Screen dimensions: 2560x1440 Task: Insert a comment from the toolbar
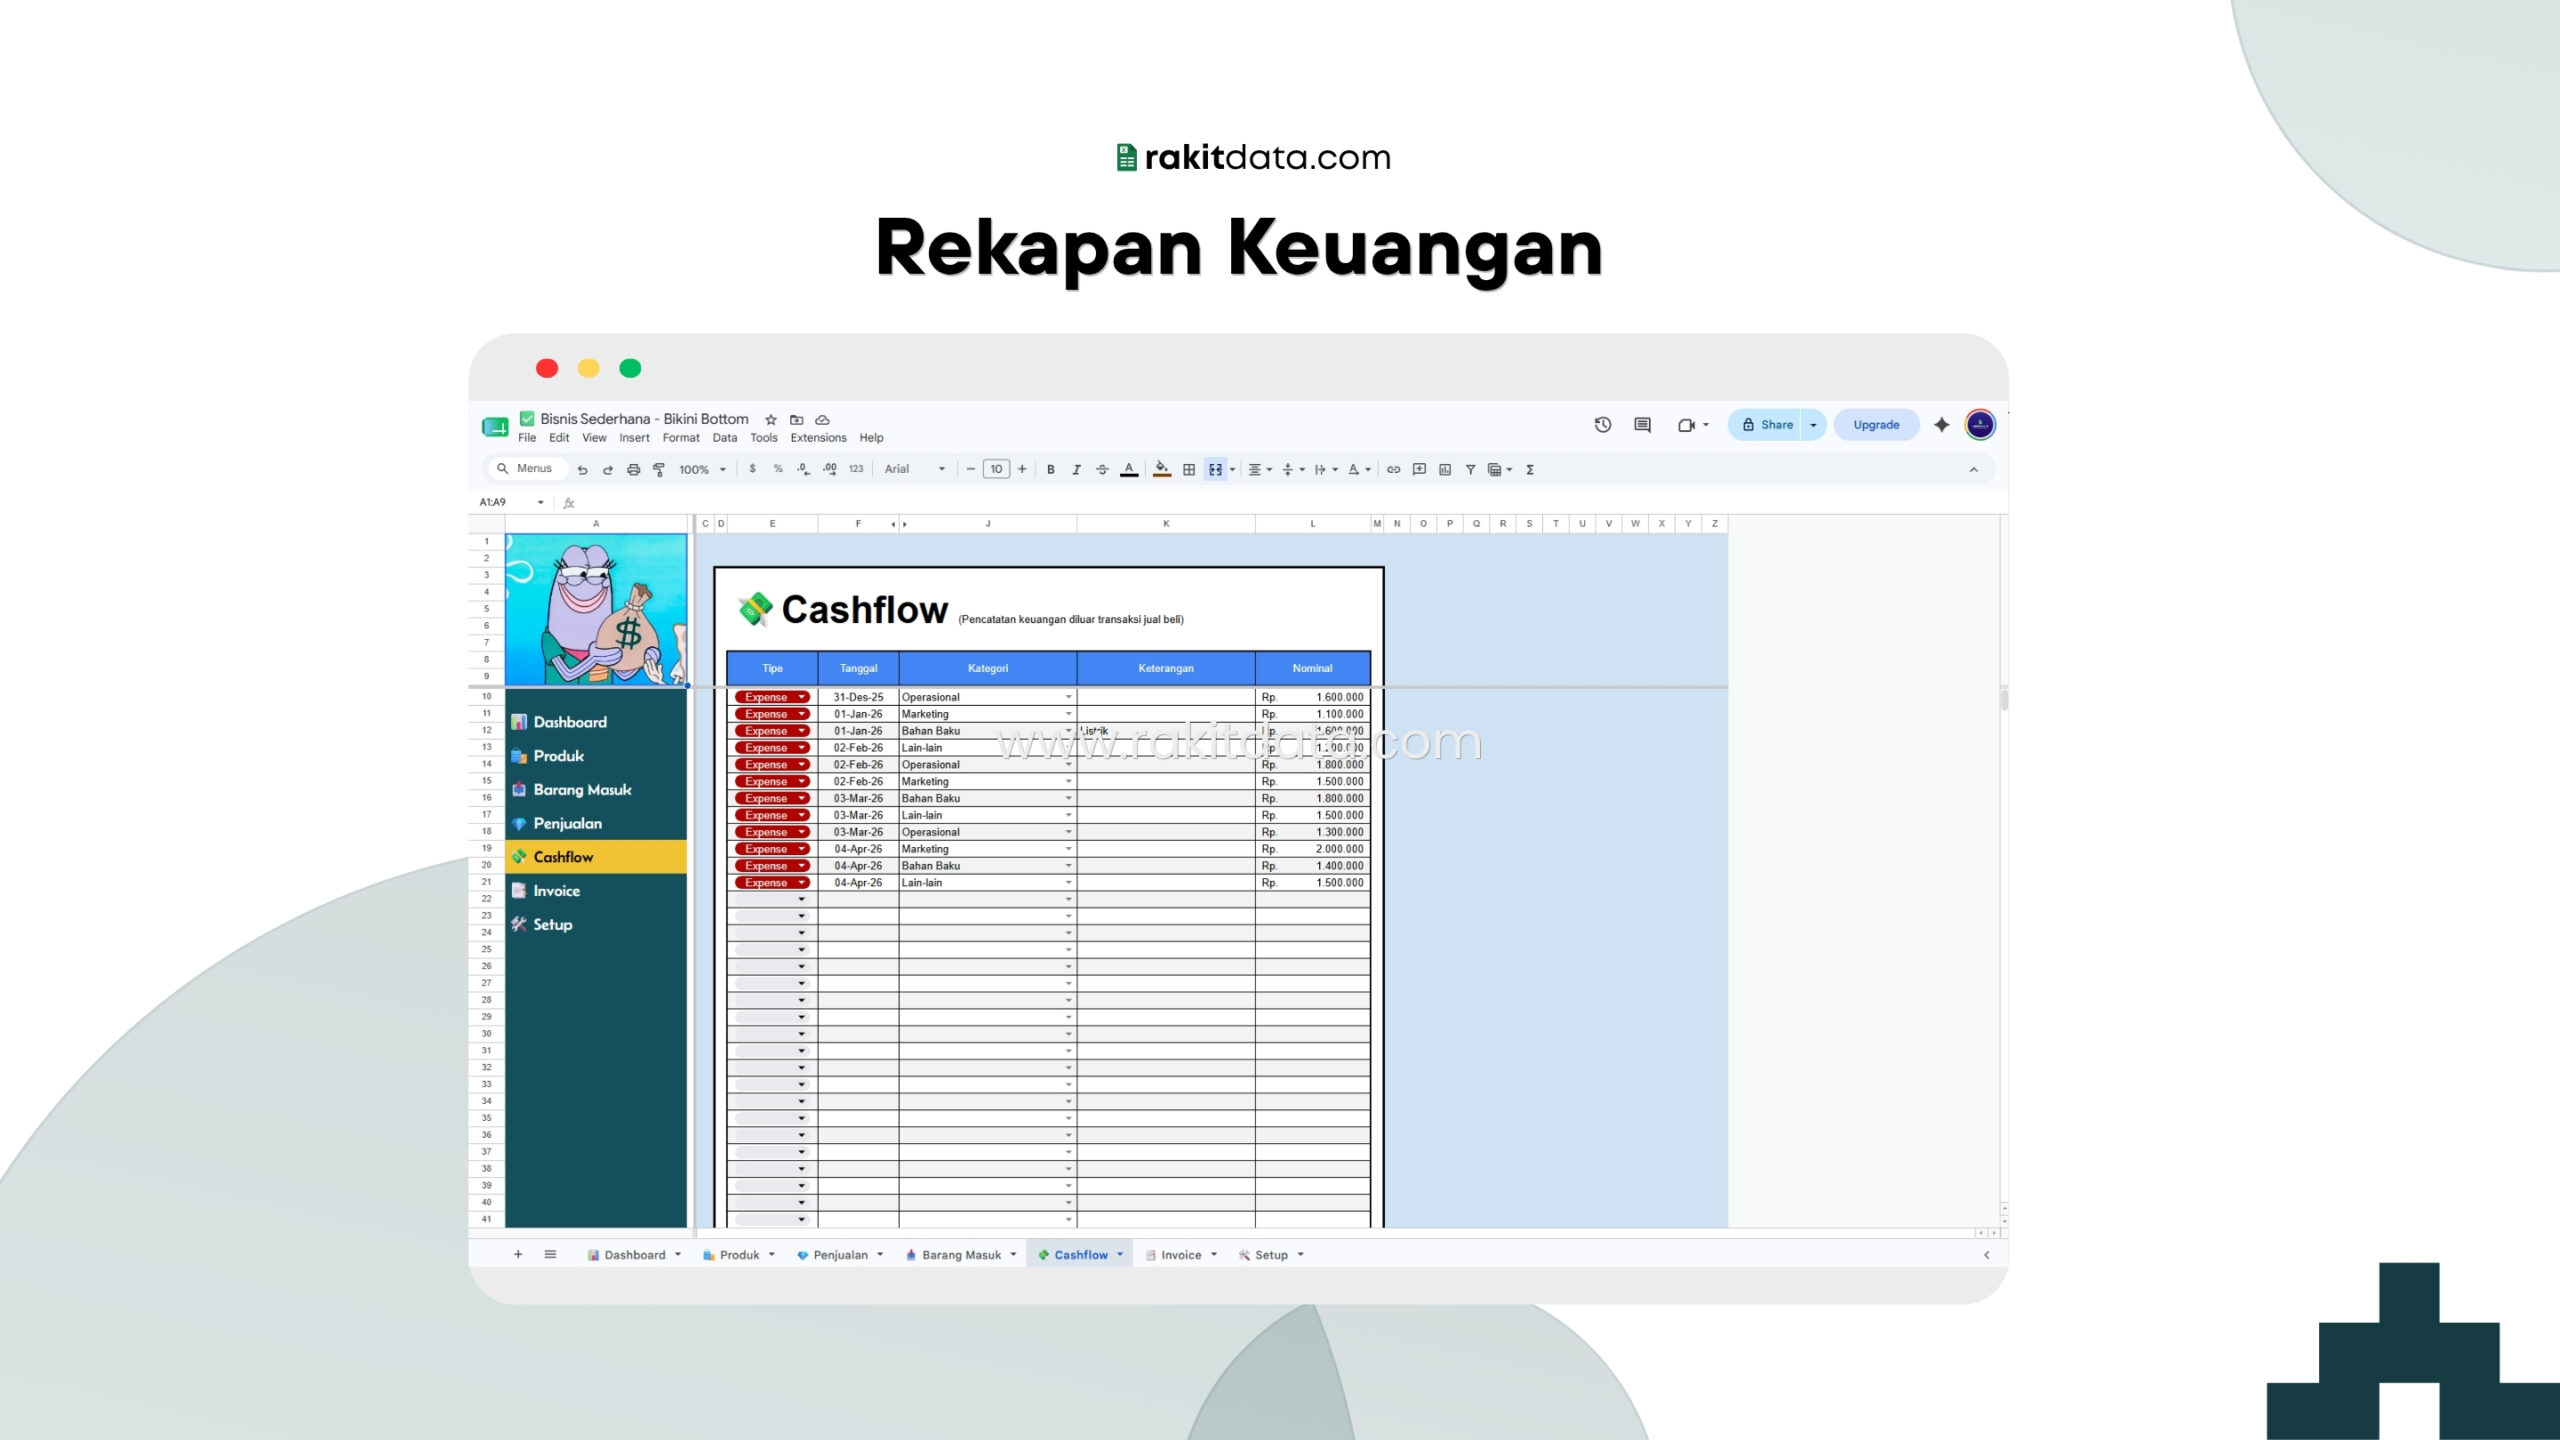pos(1419,469)
